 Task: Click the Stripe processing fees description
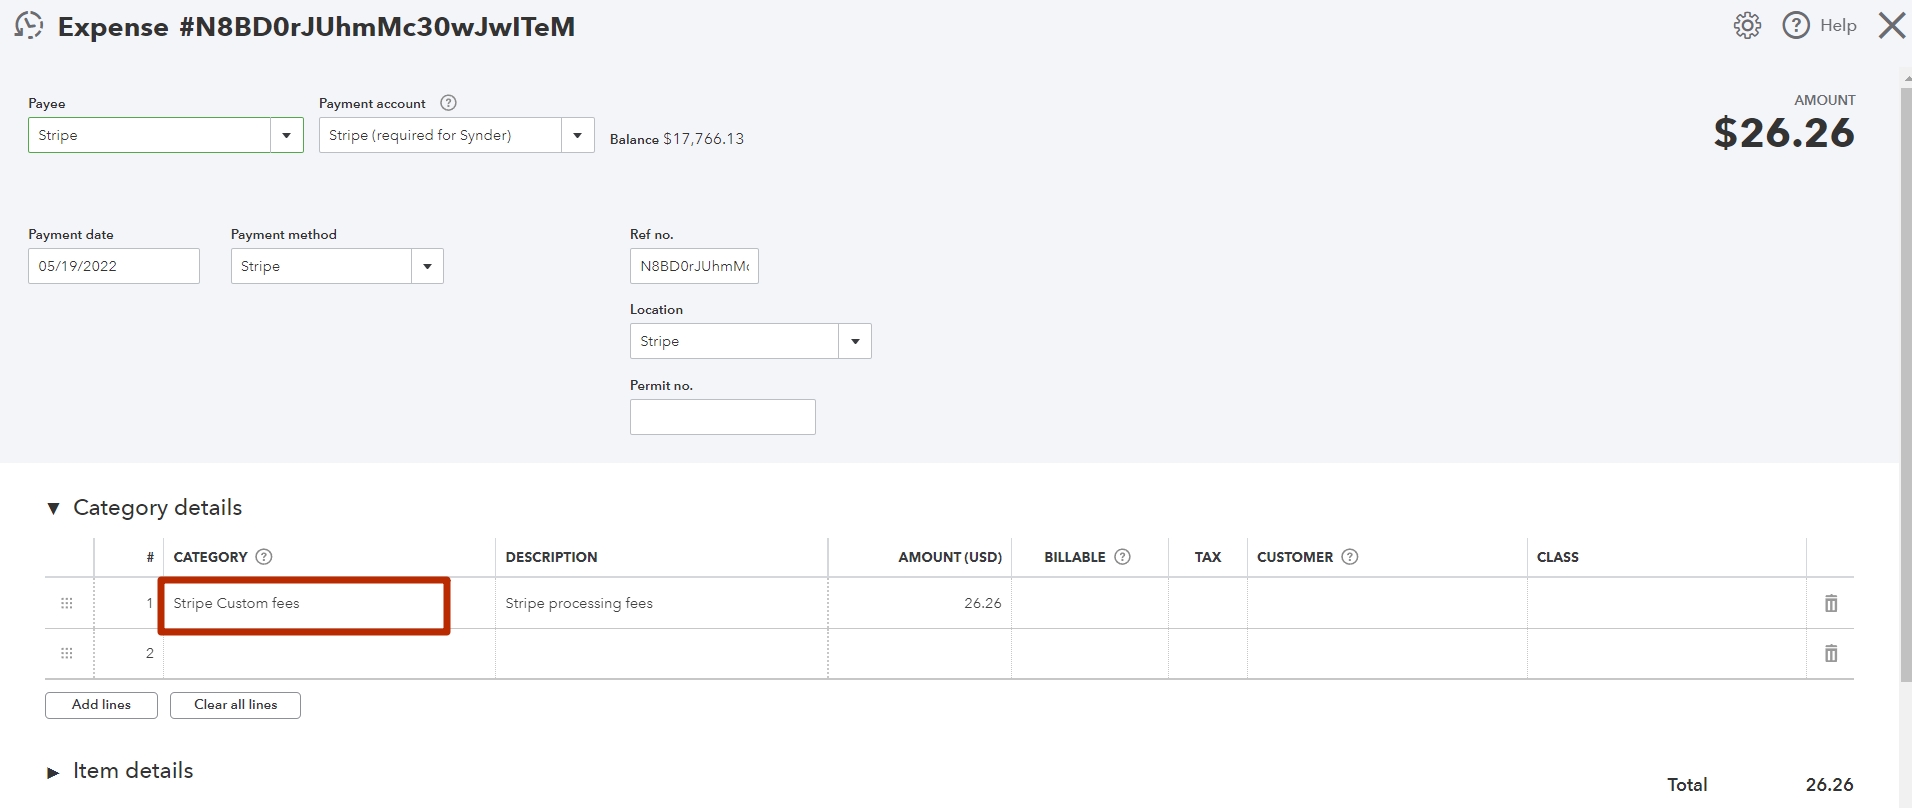[x=579, y=603]
